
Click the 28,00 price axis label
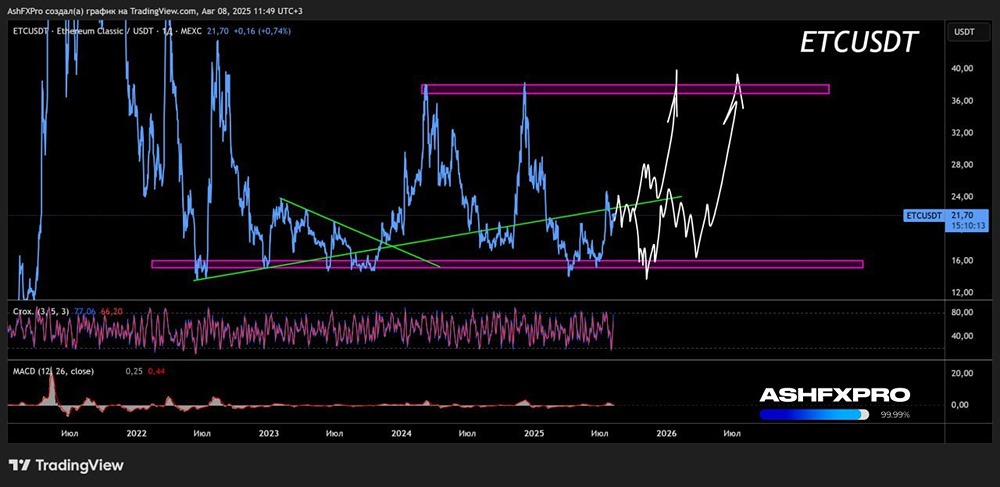pyautogui.click(x=962, y=164)
